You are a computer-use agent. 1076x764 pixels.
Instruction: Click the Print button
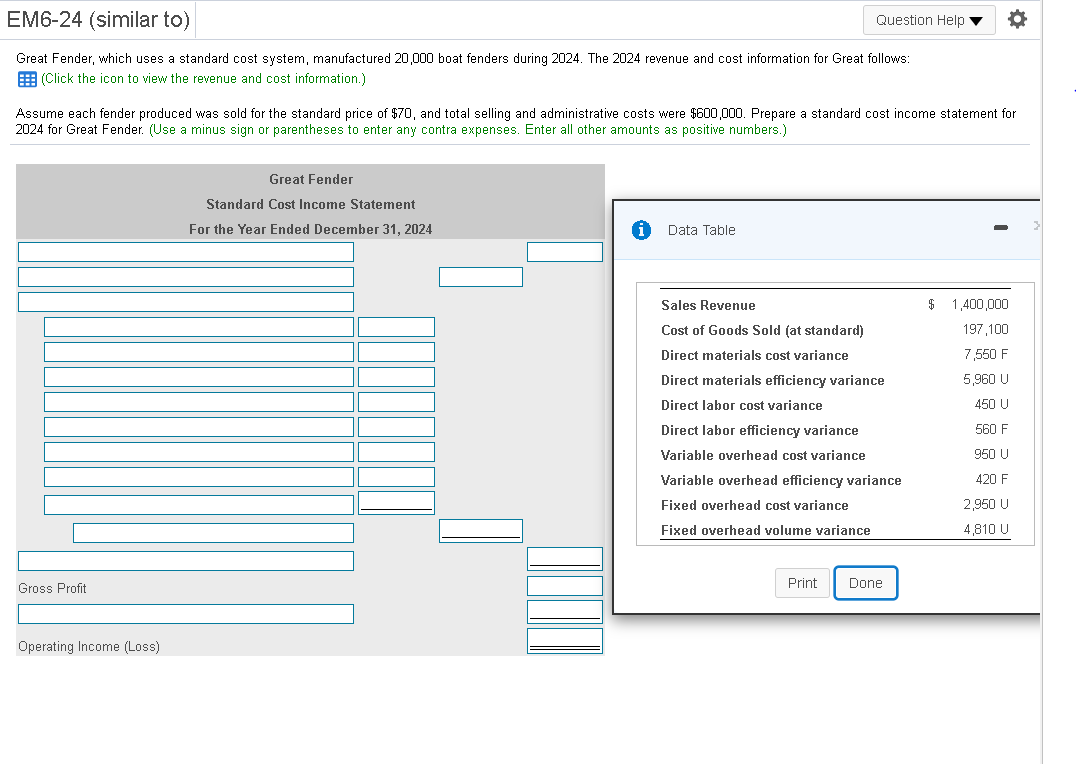[802, 583]
